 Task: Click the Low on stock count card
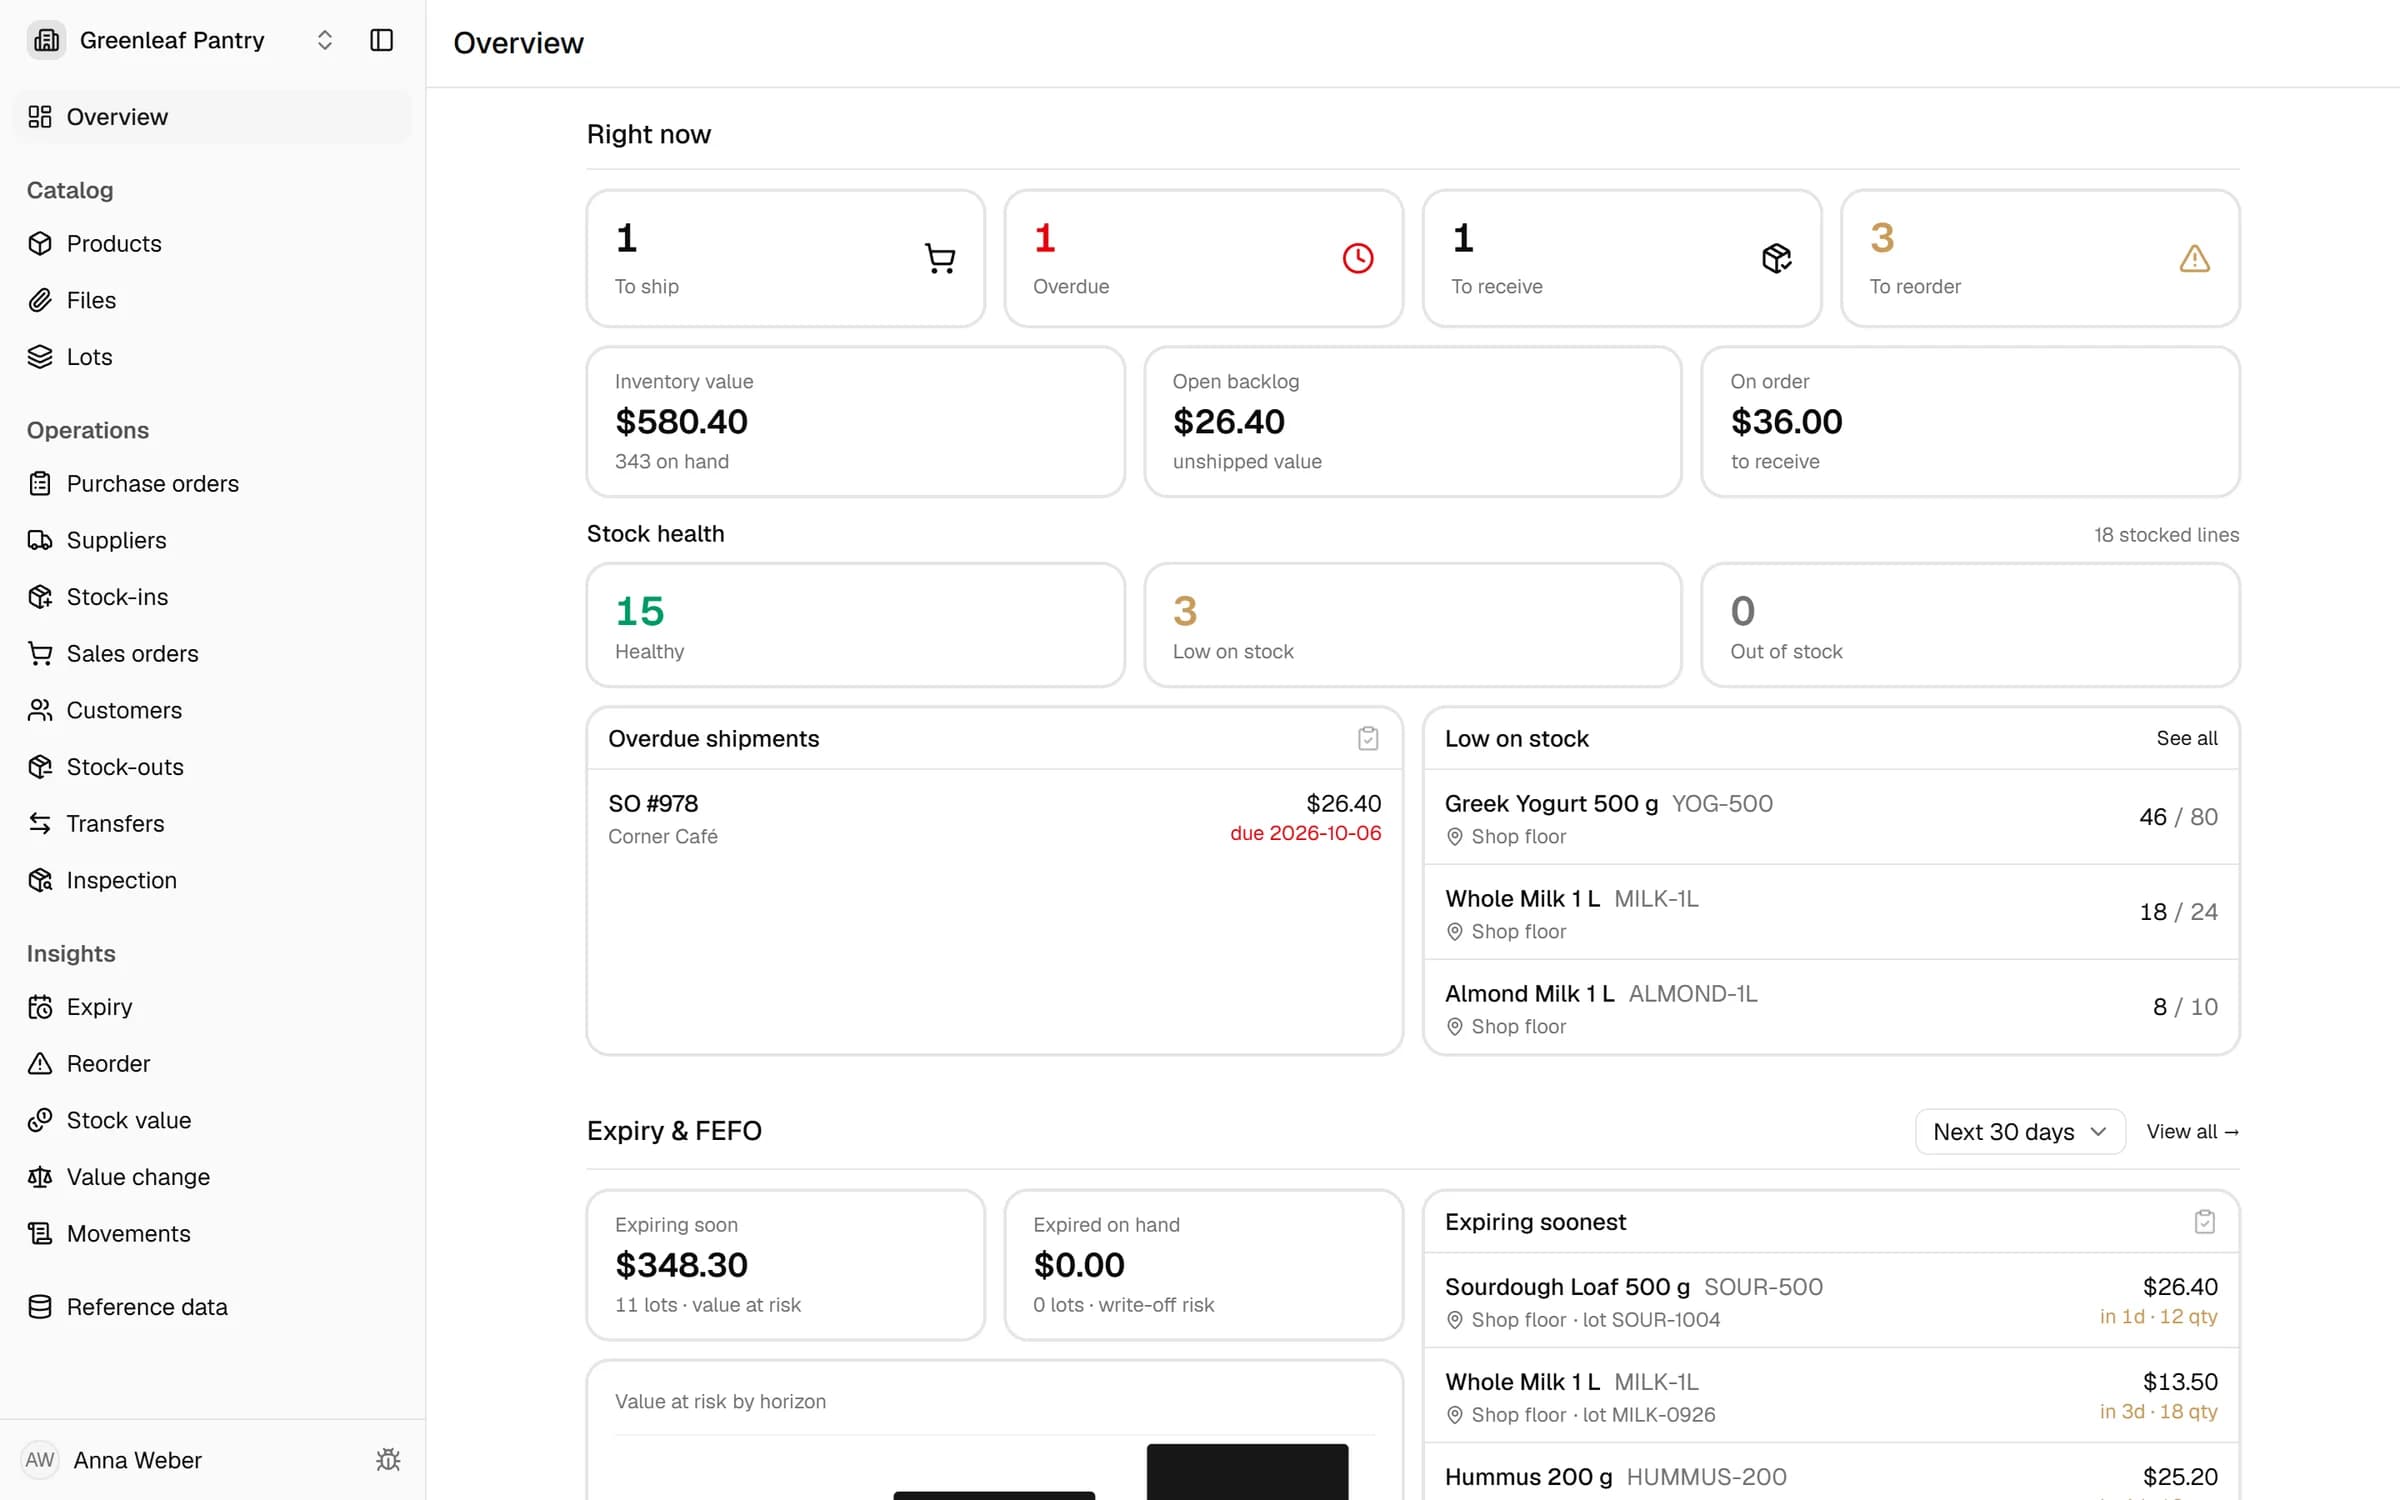coord(1412,625)
